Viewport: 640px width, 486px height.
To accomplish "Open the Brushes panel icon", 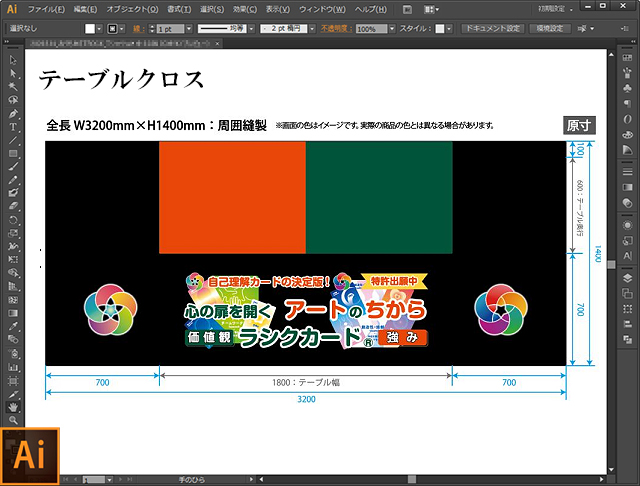I will tap(627, 73).
